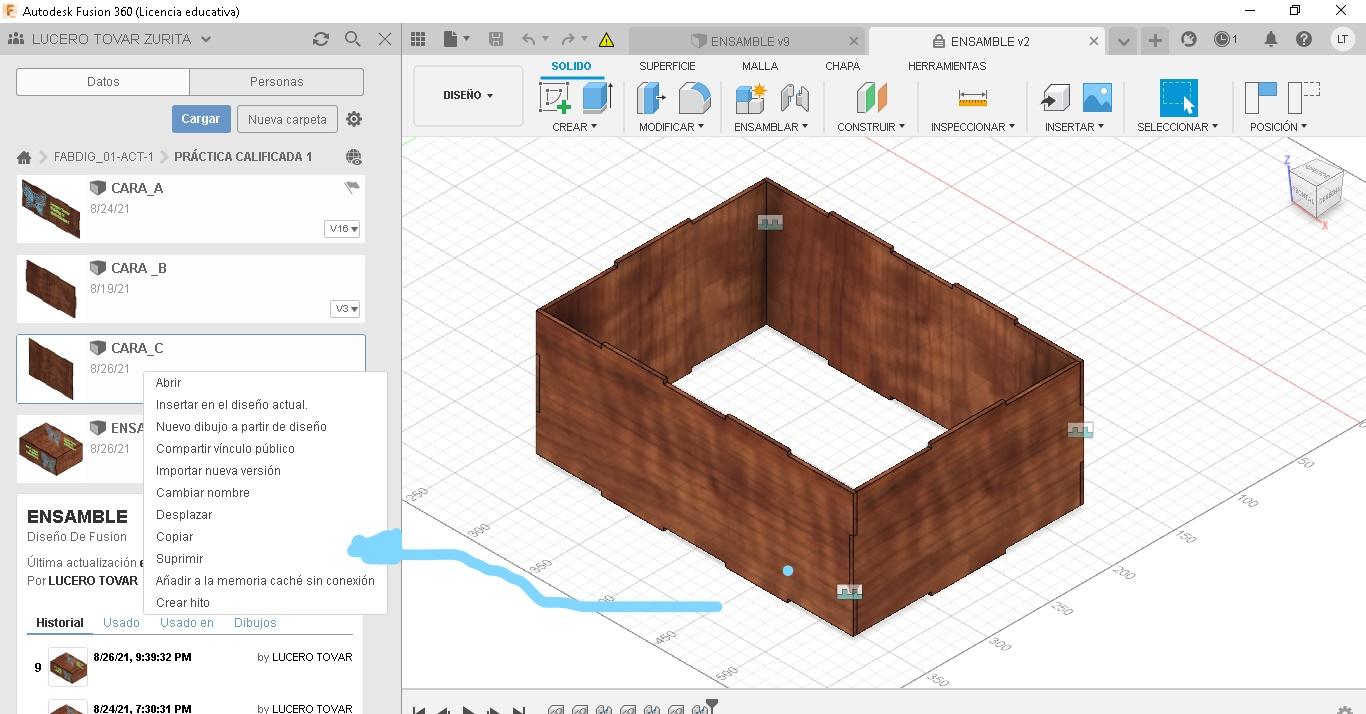Image resolution: width=1366 pixels, height=714 pixels.
Task: Switch to the SUPERFICIE ribbon tab
Action: point(667,66)
